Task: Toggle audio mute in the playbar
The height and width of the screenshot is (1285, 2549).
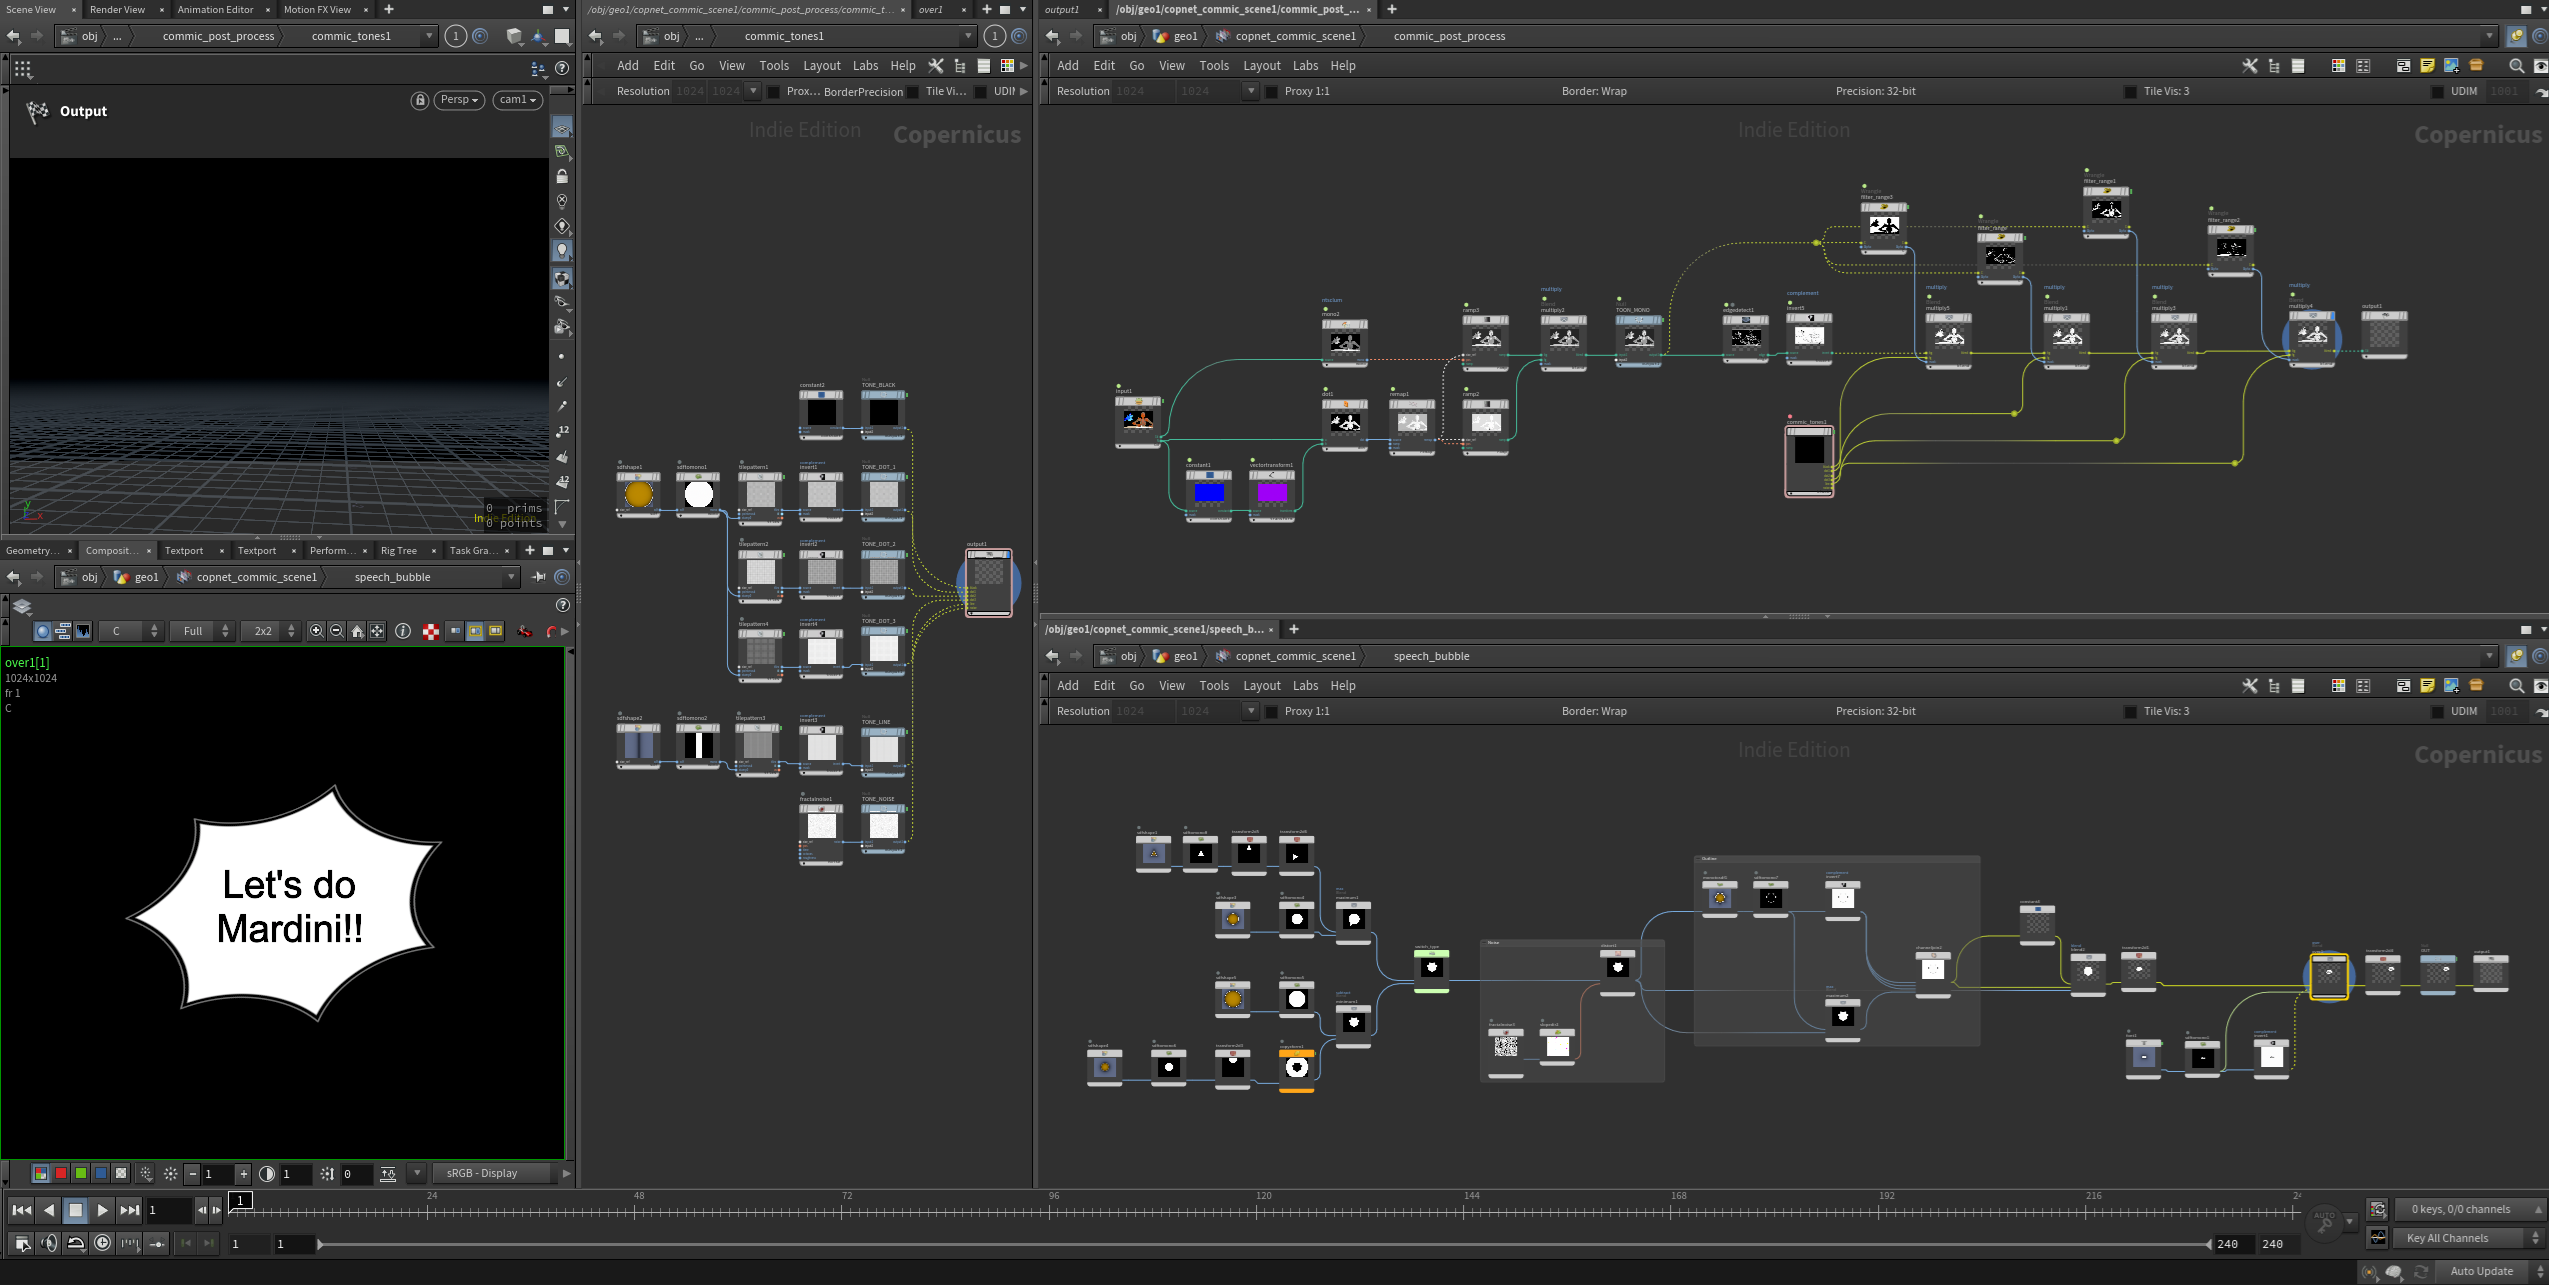Action: (49, 1243)
